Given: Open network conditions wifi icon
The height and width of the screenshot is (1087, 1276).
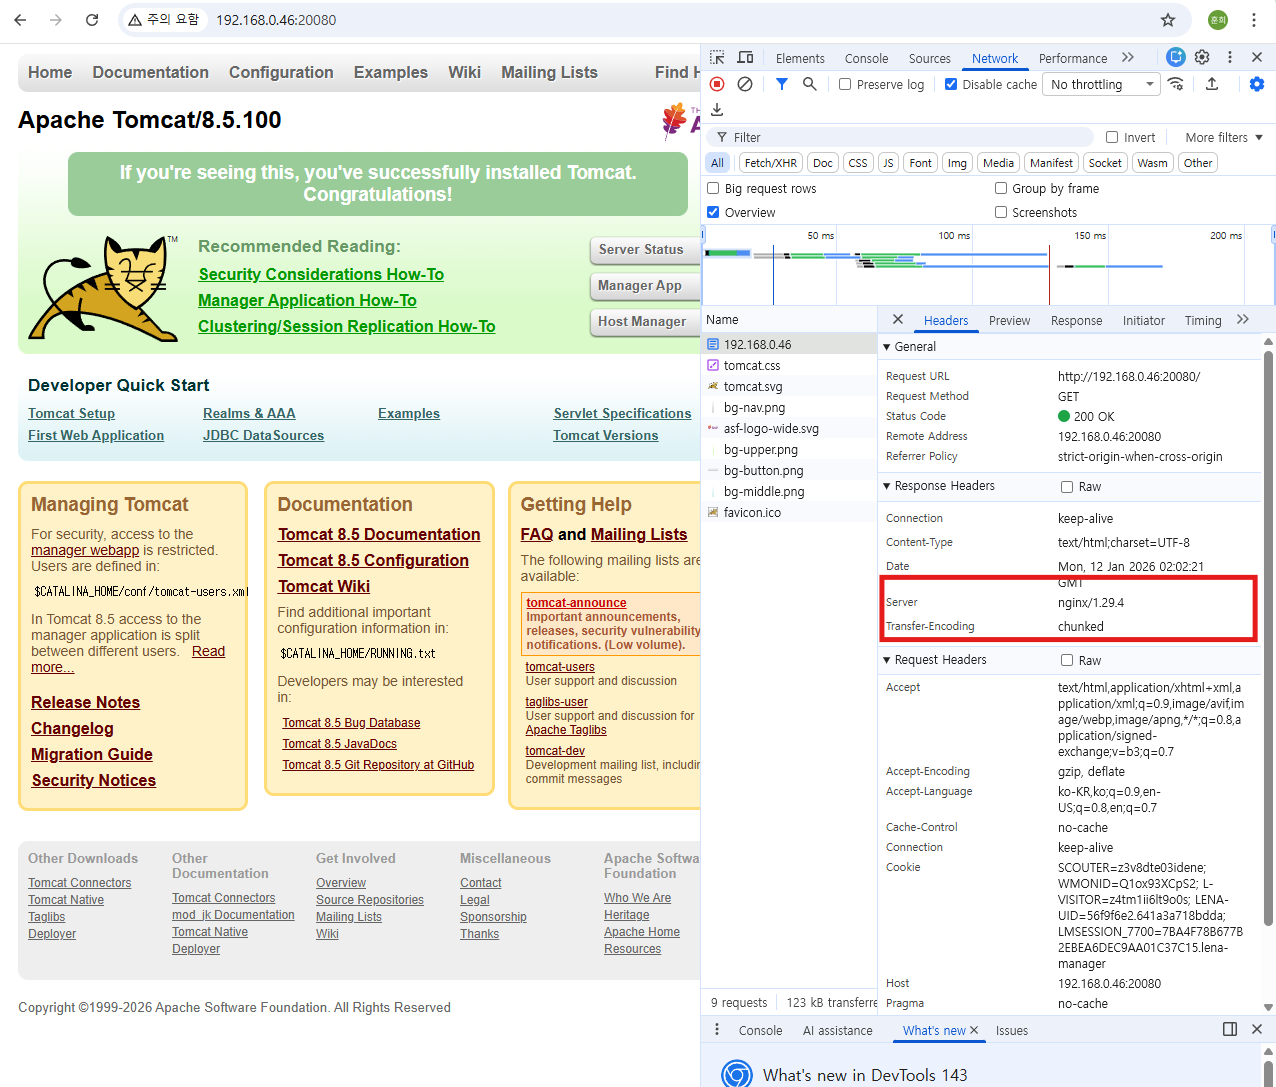Looking at the screenshot, I should [x=1176, y=84].
